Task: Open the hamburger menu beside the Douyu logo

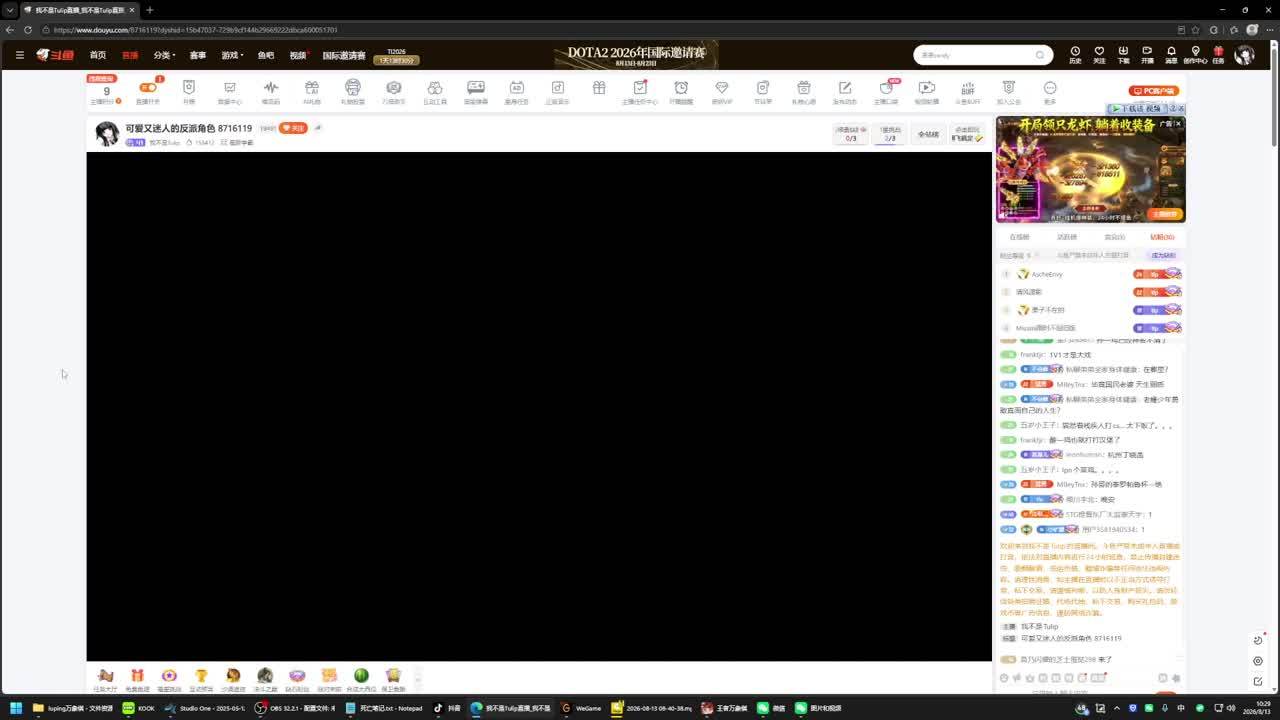Action: (19, 55)
